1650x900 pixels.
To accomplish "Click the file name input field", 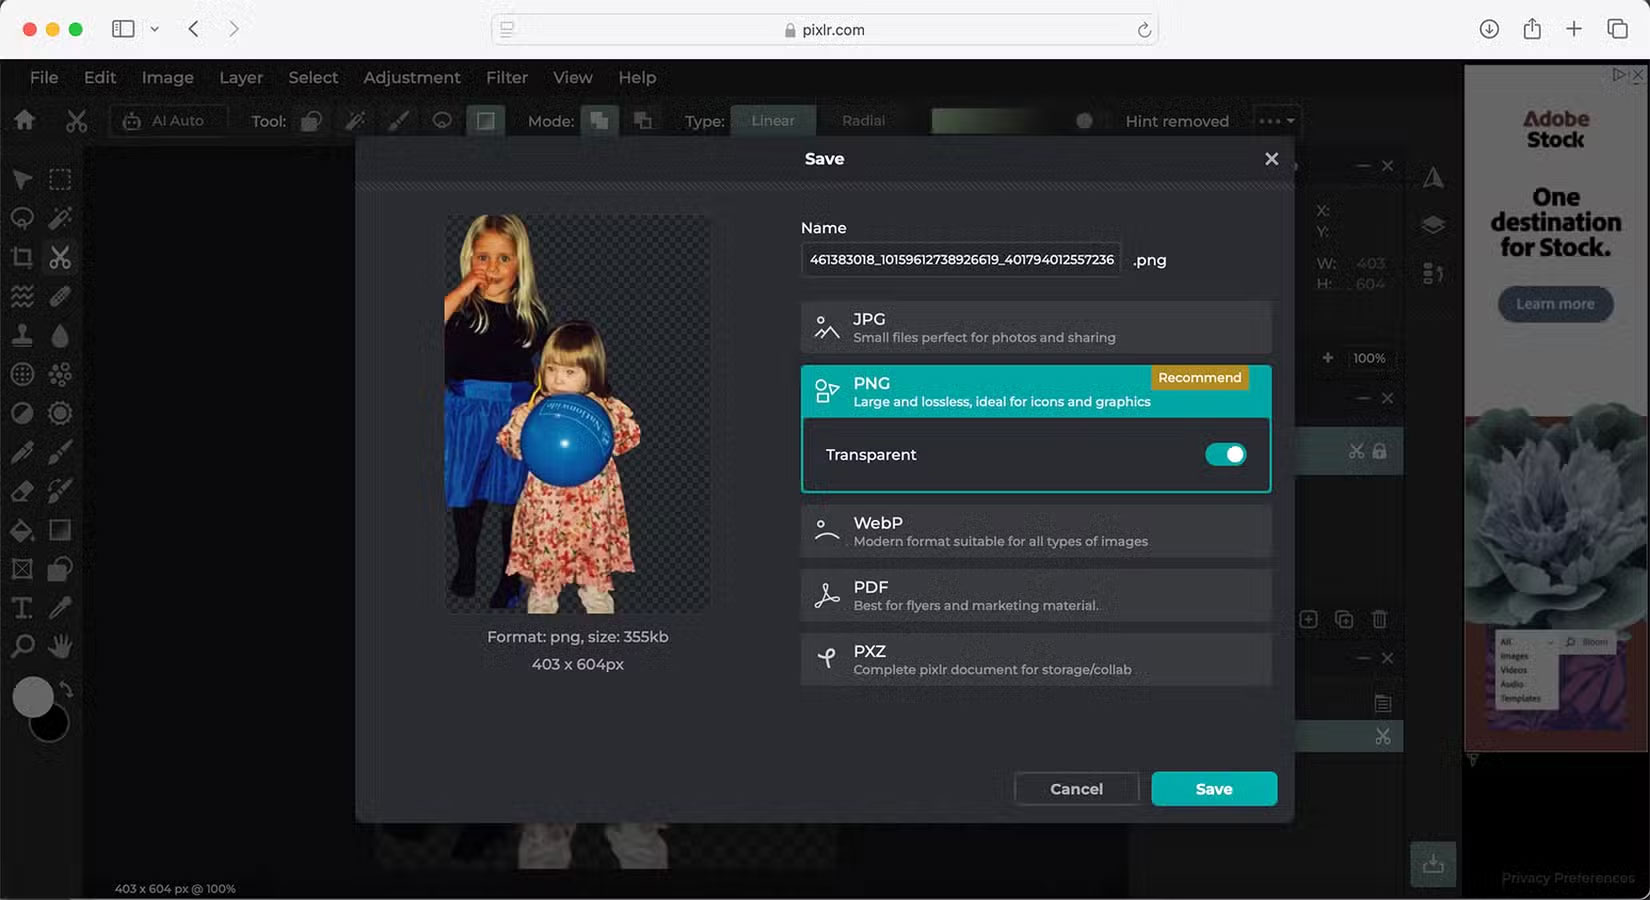I will click(x=960, y=259).
